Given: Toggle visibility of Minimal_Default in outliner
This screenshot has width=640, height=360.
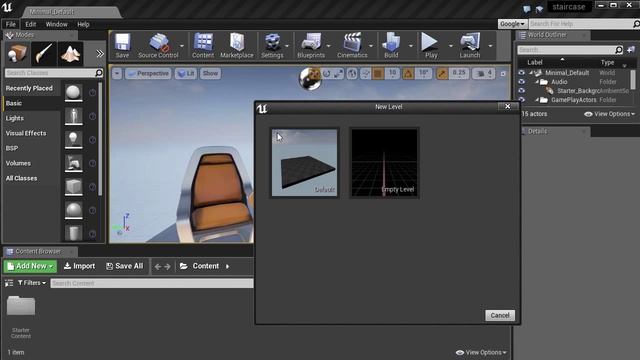Looking at the screenshot, I should 521,73.
